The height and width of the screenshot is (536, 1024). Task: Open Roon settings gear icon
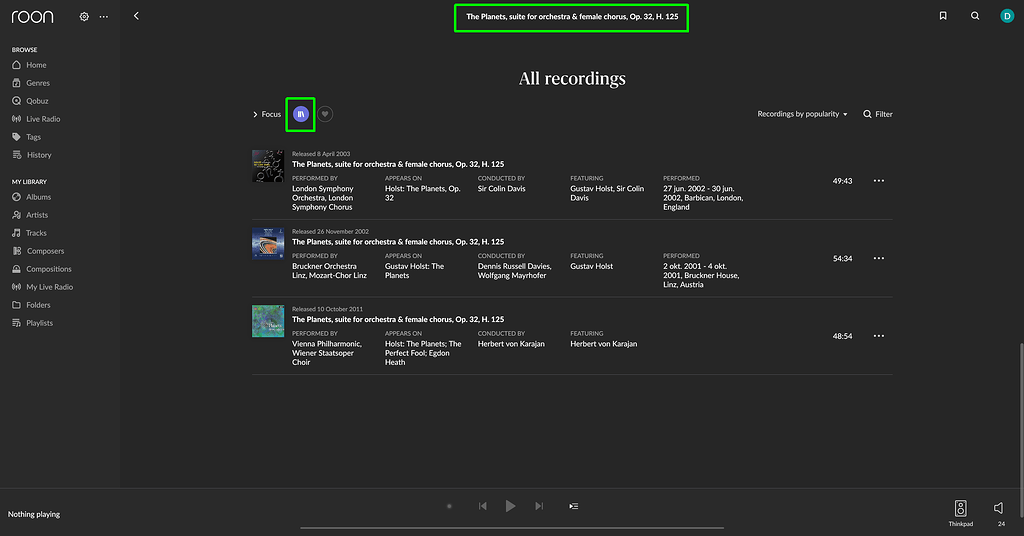pos(84,17)
